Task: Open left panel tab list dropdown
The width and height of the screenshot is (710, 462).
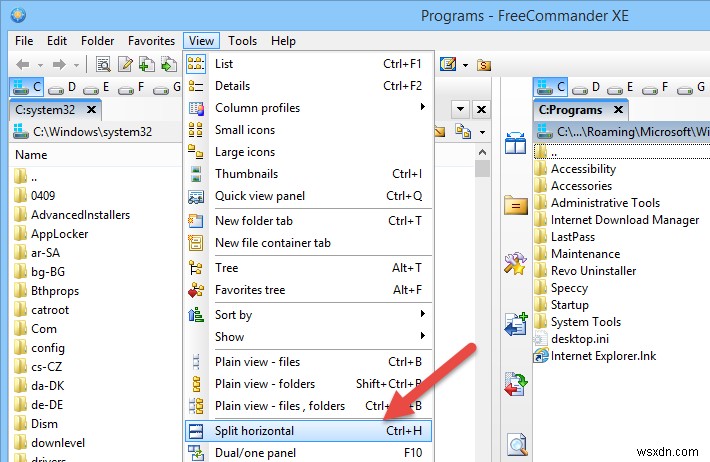Action: click(461, 109)
